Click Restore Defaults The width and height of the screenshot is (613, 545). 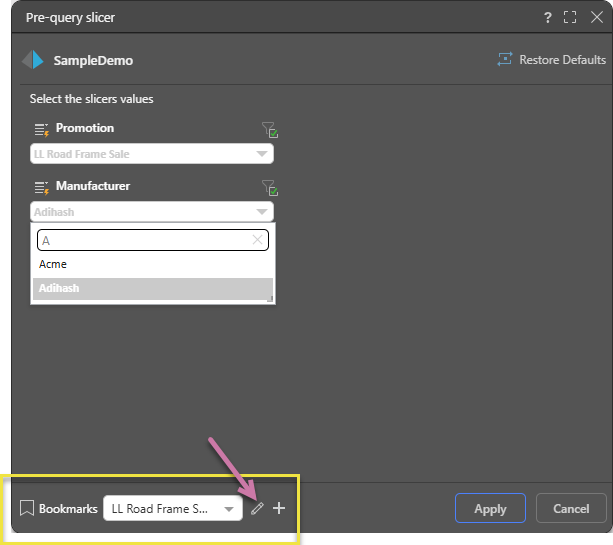(x=551, y=60)
